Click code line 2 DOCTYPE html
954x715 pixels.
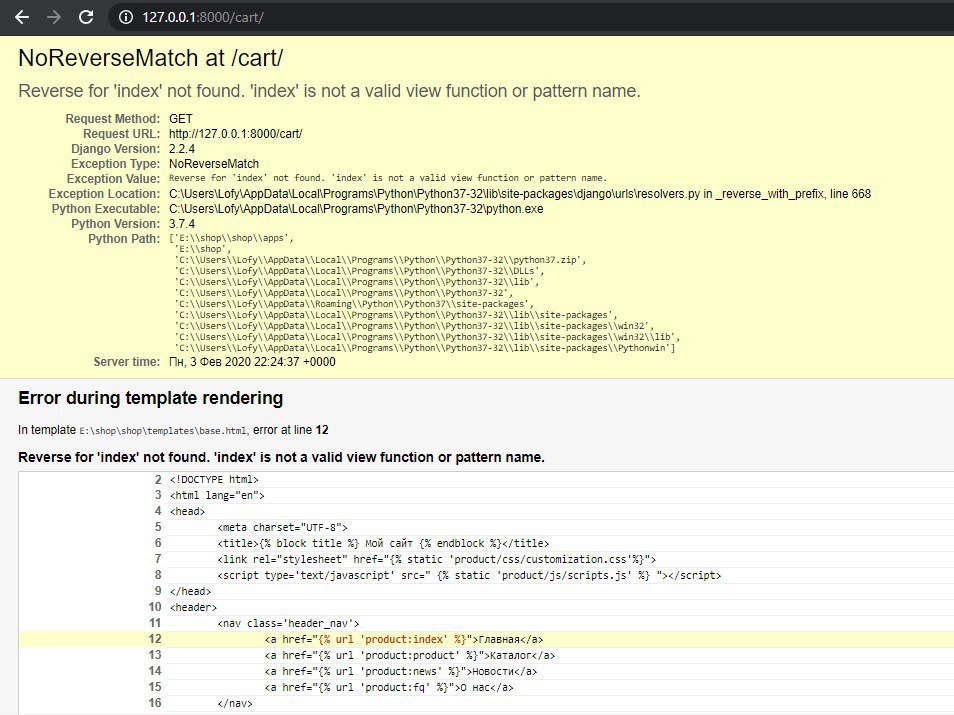(214, 480)
